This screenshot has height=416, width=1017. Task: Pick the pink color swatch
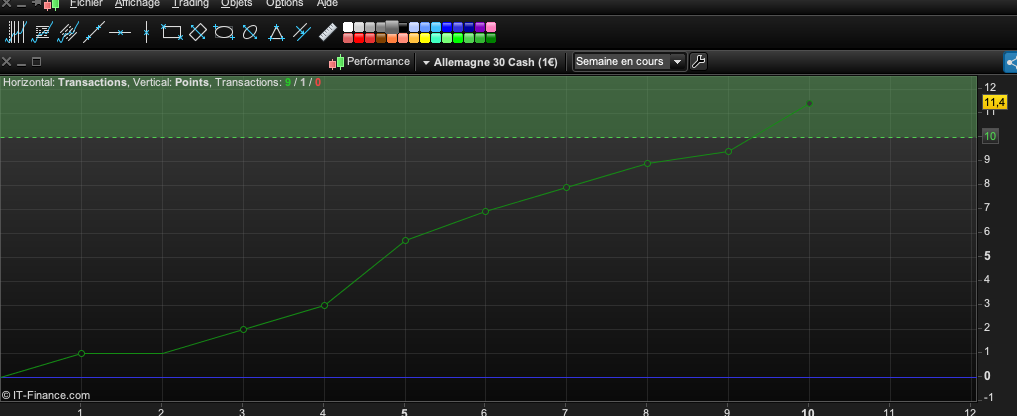click(491, 27)
